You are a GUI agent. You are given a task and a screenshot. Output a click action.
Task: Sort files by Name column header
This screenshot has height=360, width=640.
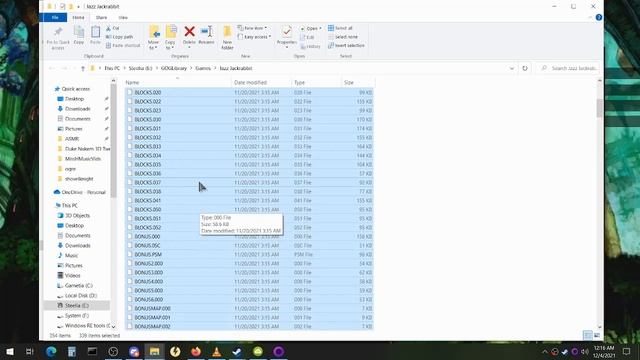178,82
